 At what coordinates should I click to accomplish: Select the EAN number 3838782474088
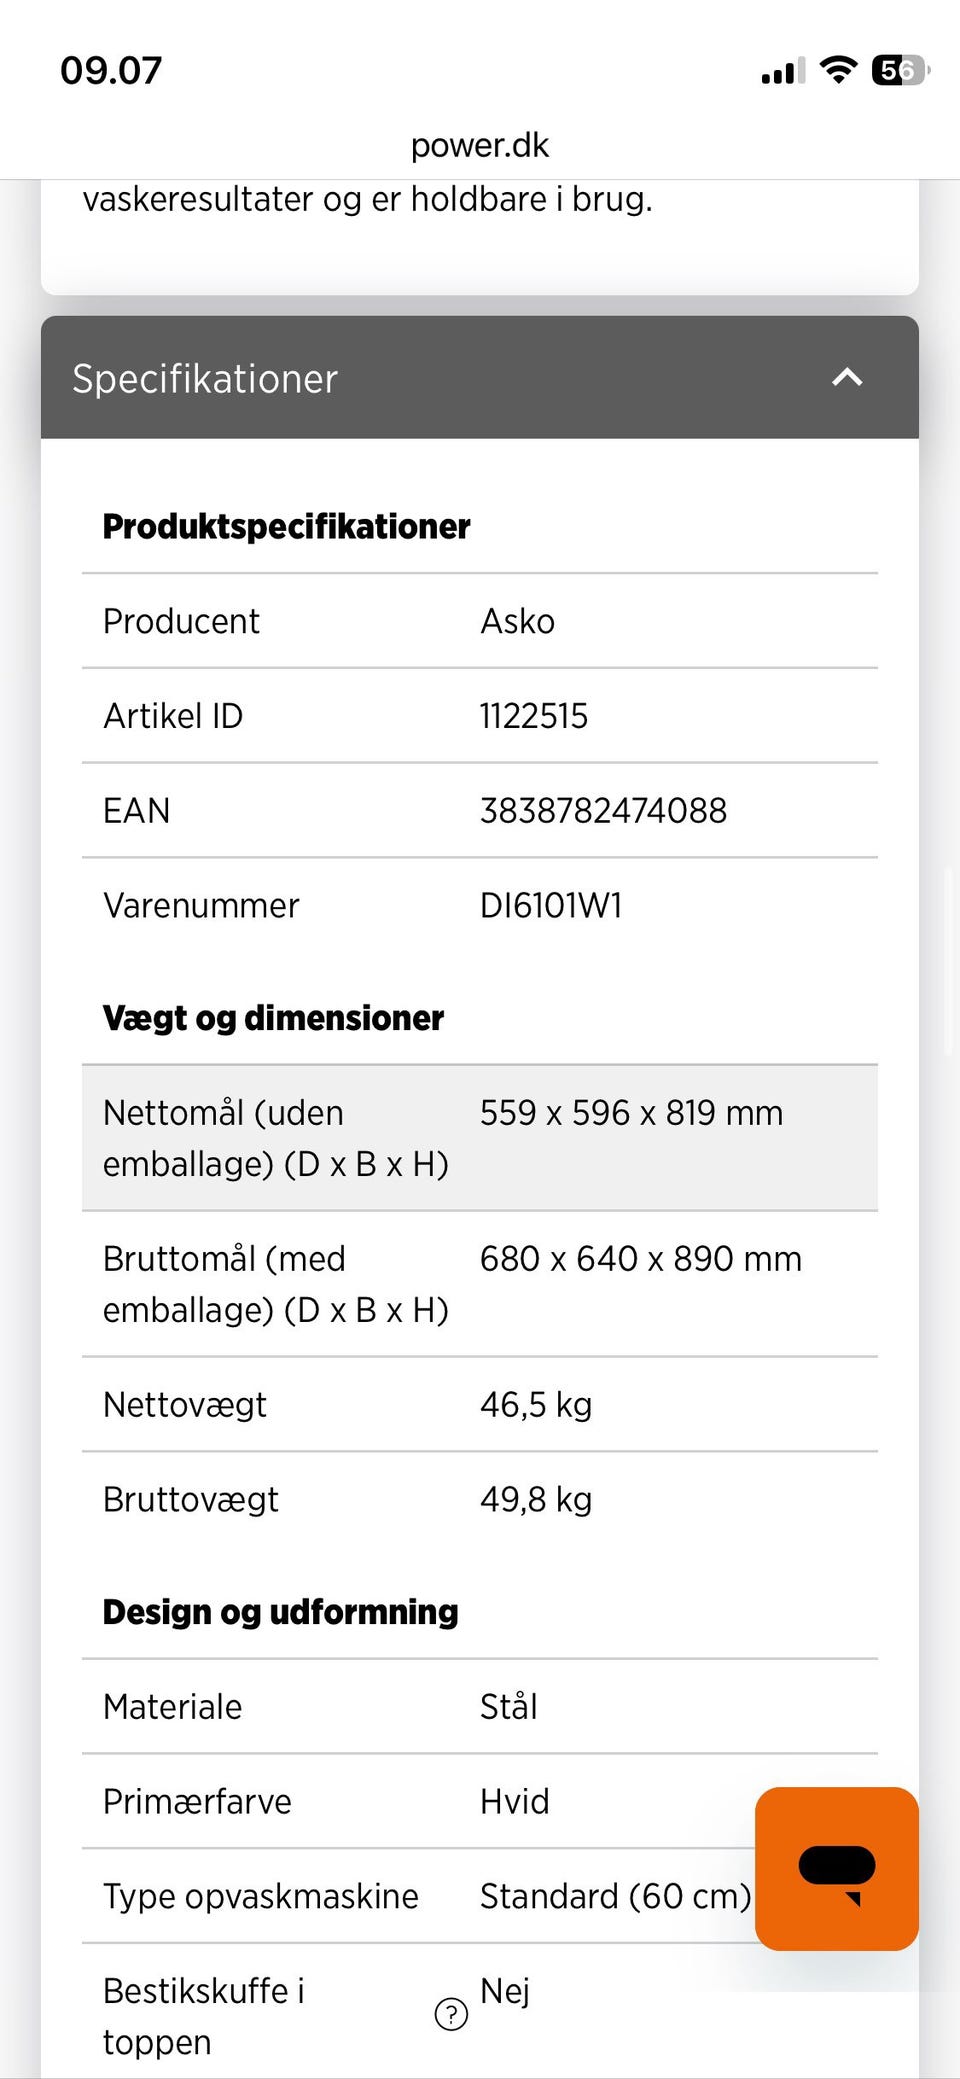(x=603, y=811)
